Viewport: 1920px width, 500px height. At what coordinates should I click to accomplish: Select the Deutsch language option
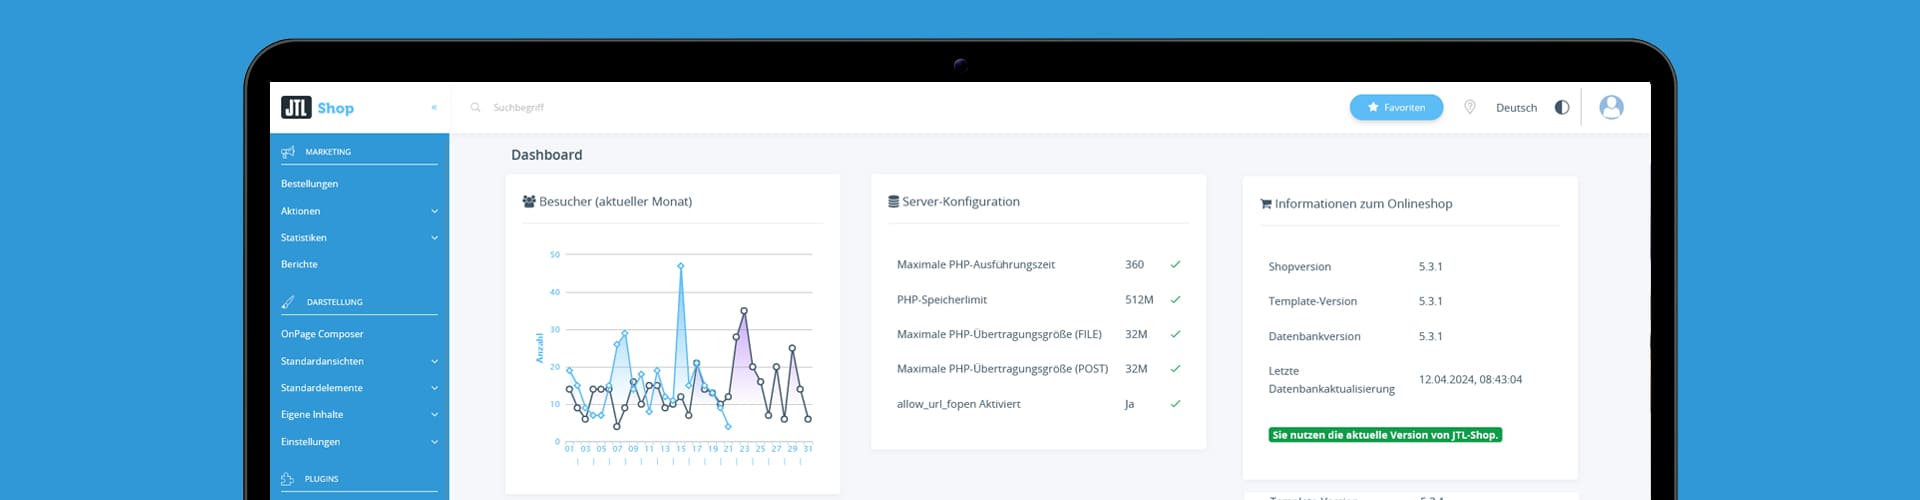[x=1516, y=108]
